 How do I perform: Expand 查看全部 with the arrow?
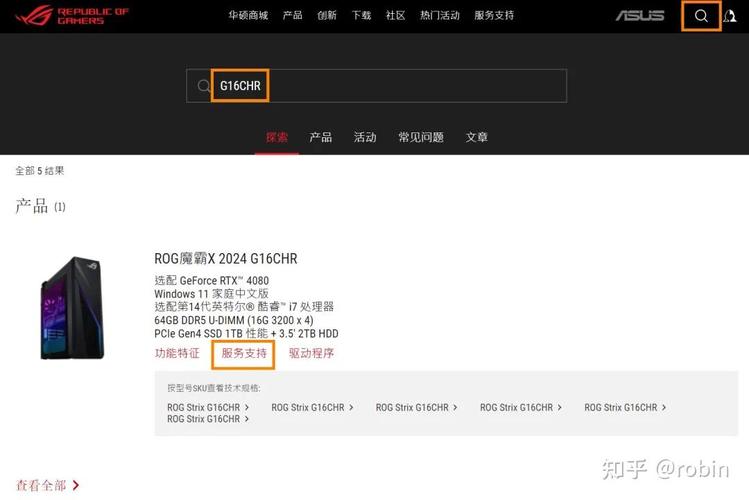(x=48, y=486)
